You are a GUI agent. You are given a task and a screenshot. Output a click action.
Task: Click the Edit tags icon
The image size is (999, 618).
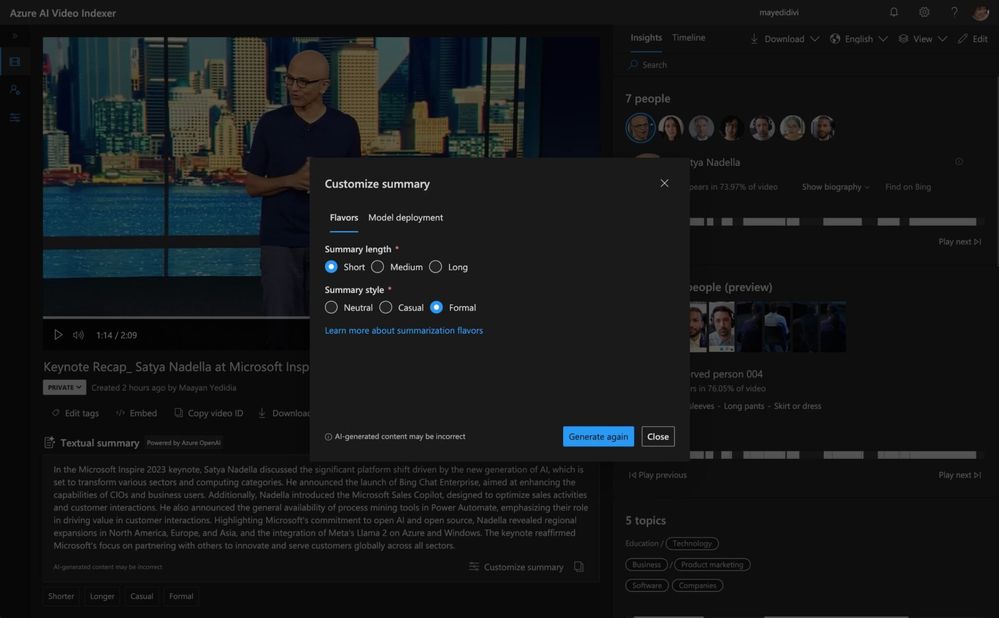point(55,413)
